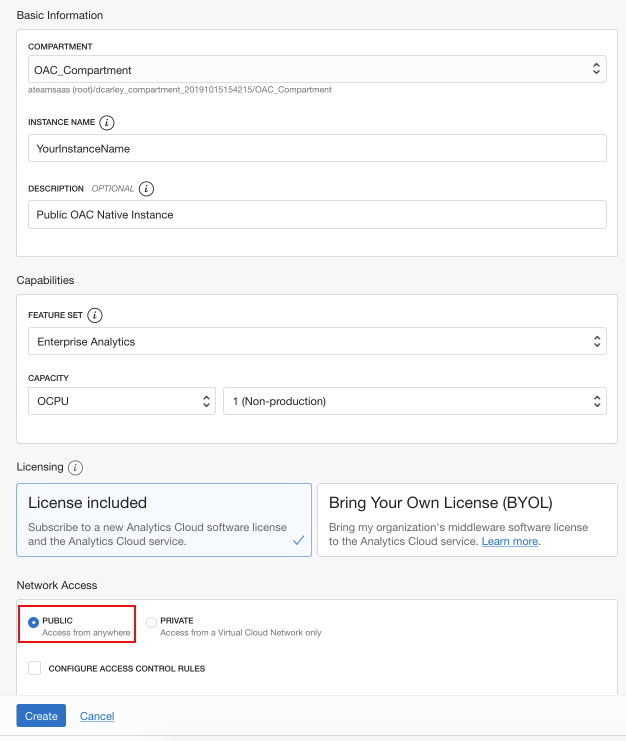Viewport: 626px width, 741px height.
Task: Click checkmark icon on License included card
Action: [298, 540]
